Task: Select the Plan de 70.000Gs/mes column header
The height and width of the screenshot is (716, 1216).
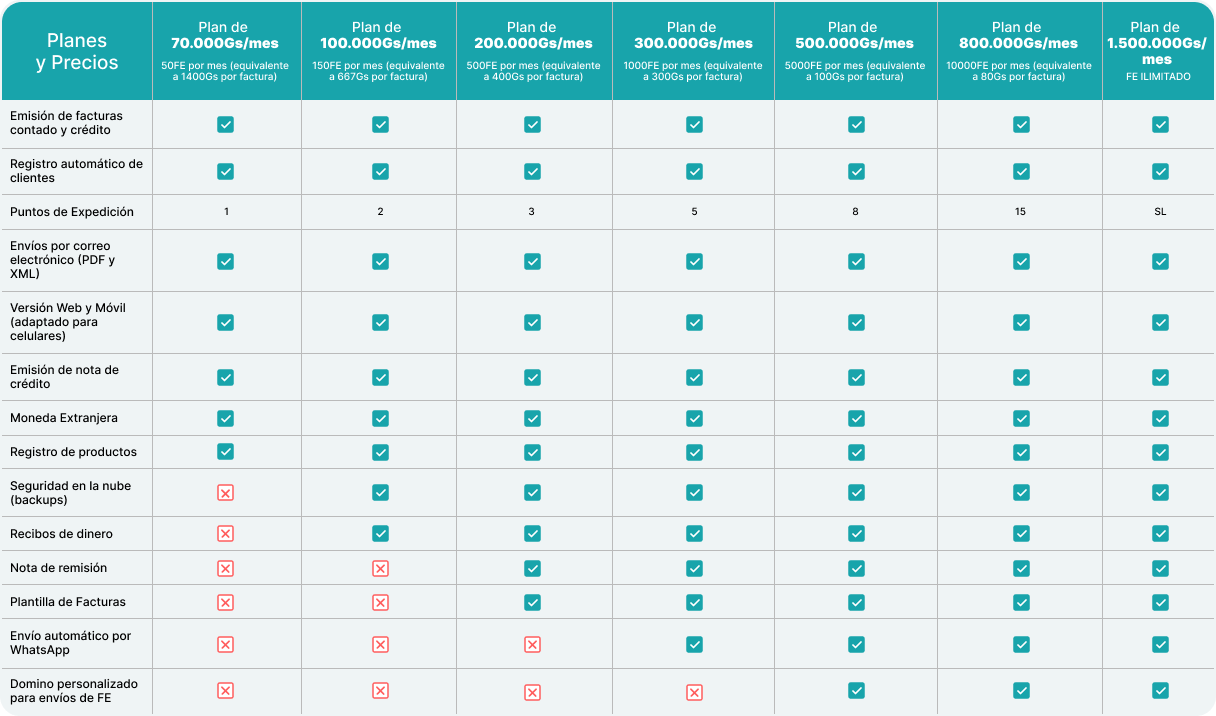Action: click(x=226, y=36)
